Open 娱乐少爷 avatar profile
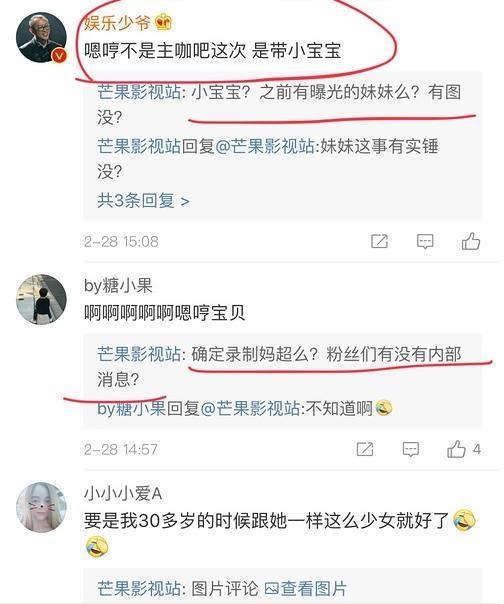 pos(41,37)
